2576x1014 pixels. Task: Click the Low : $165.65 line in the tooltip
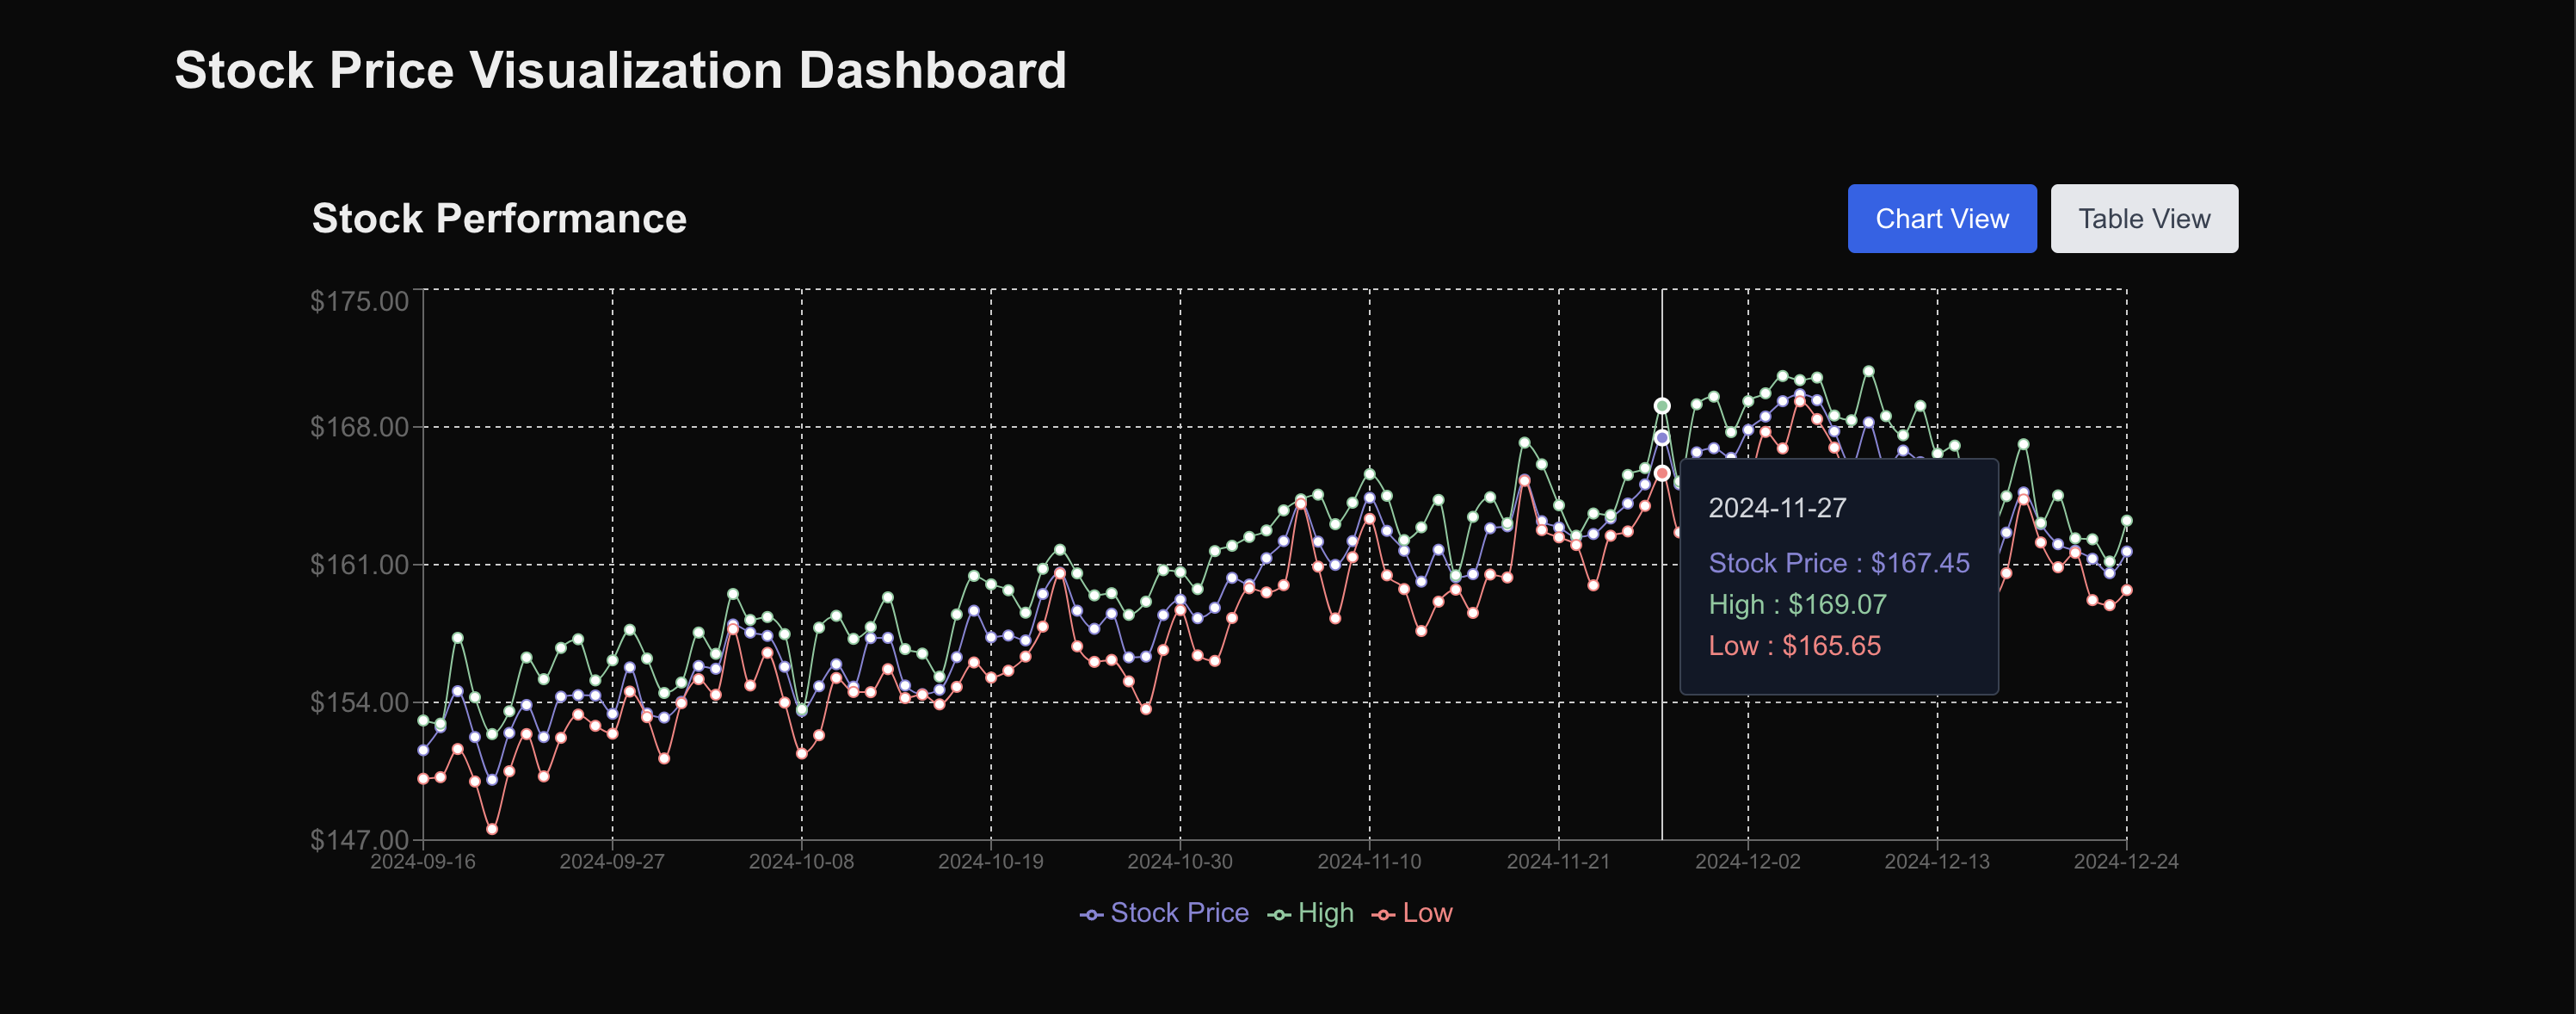pyautogui.click(x=1794, y=646)
